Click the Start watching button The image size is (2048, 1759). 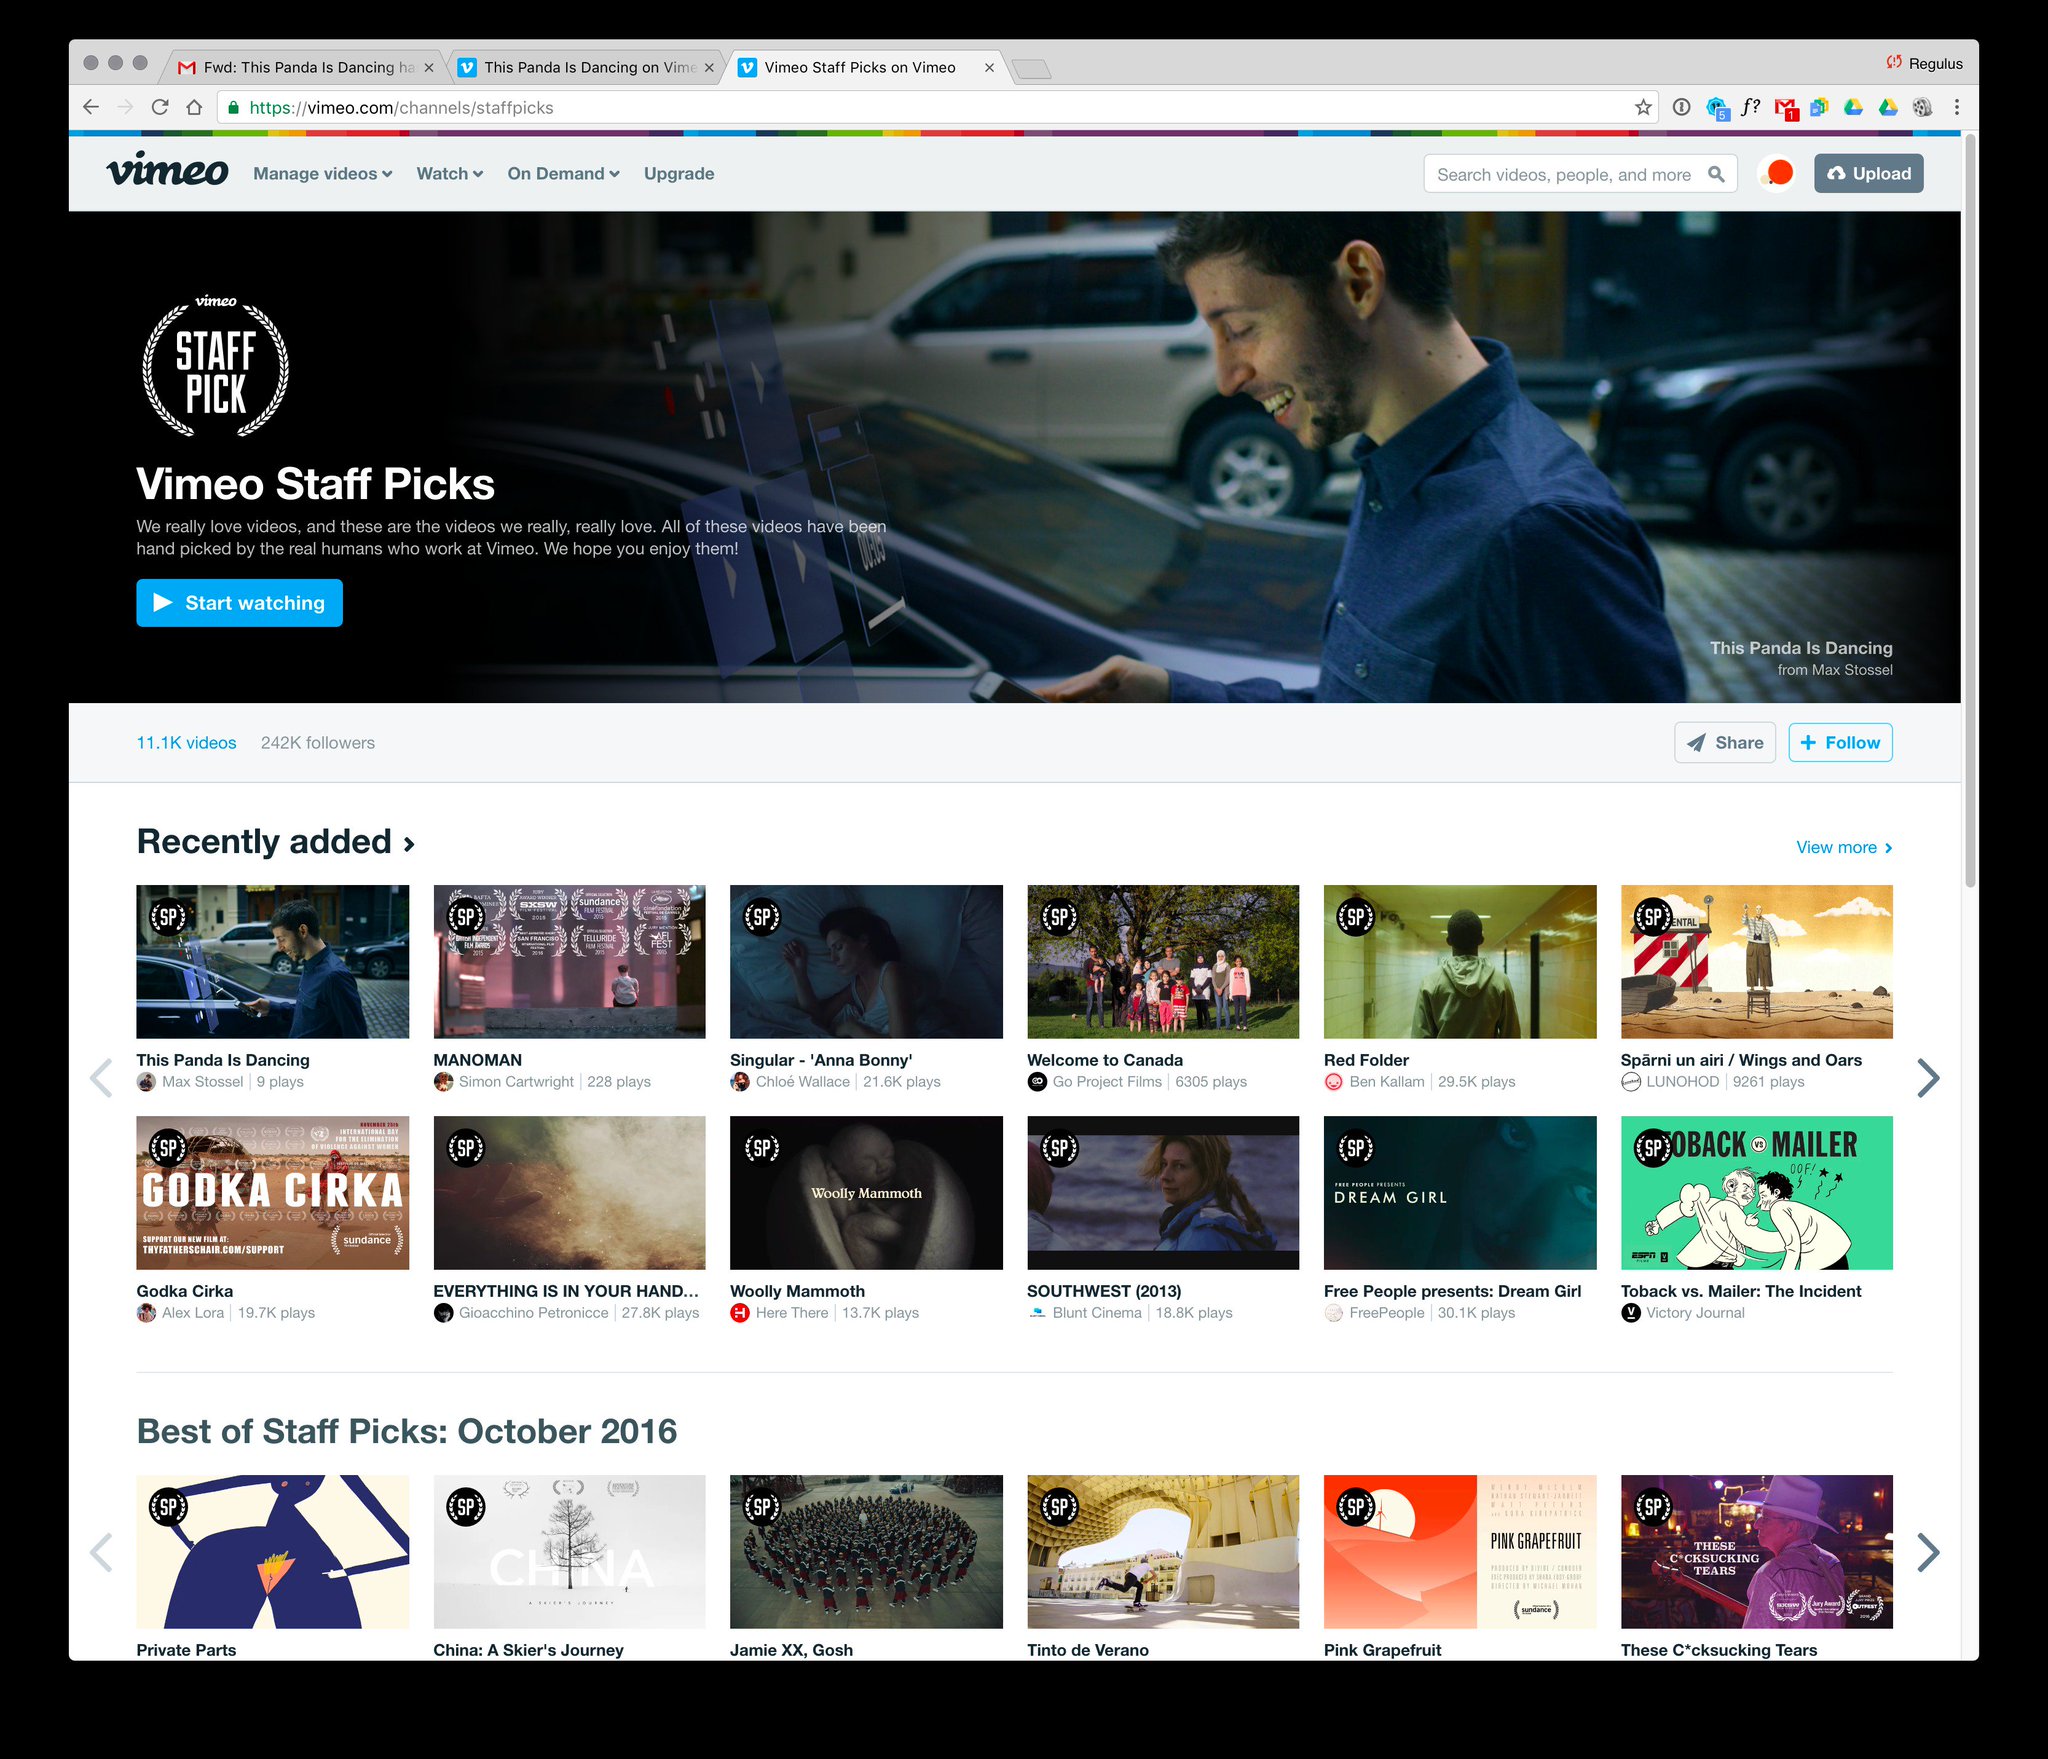(239, 603)
